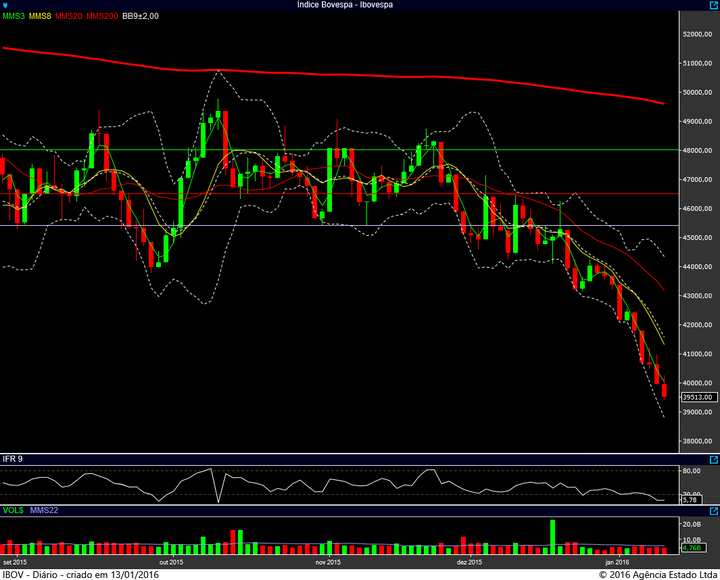The width and height of the screenshot is (720, 580).
Task: Click the VOL$ volume label
Action: point(13,510)
